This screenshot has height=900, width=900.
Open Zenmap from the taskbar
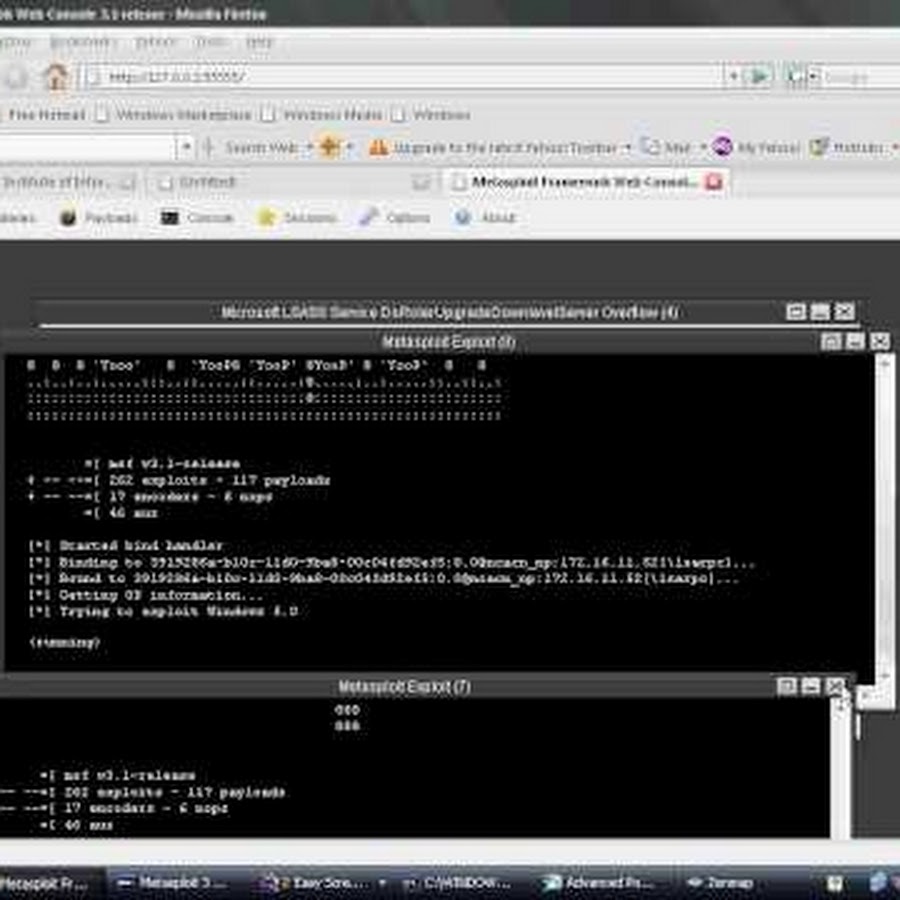click(x=723, y=883)
